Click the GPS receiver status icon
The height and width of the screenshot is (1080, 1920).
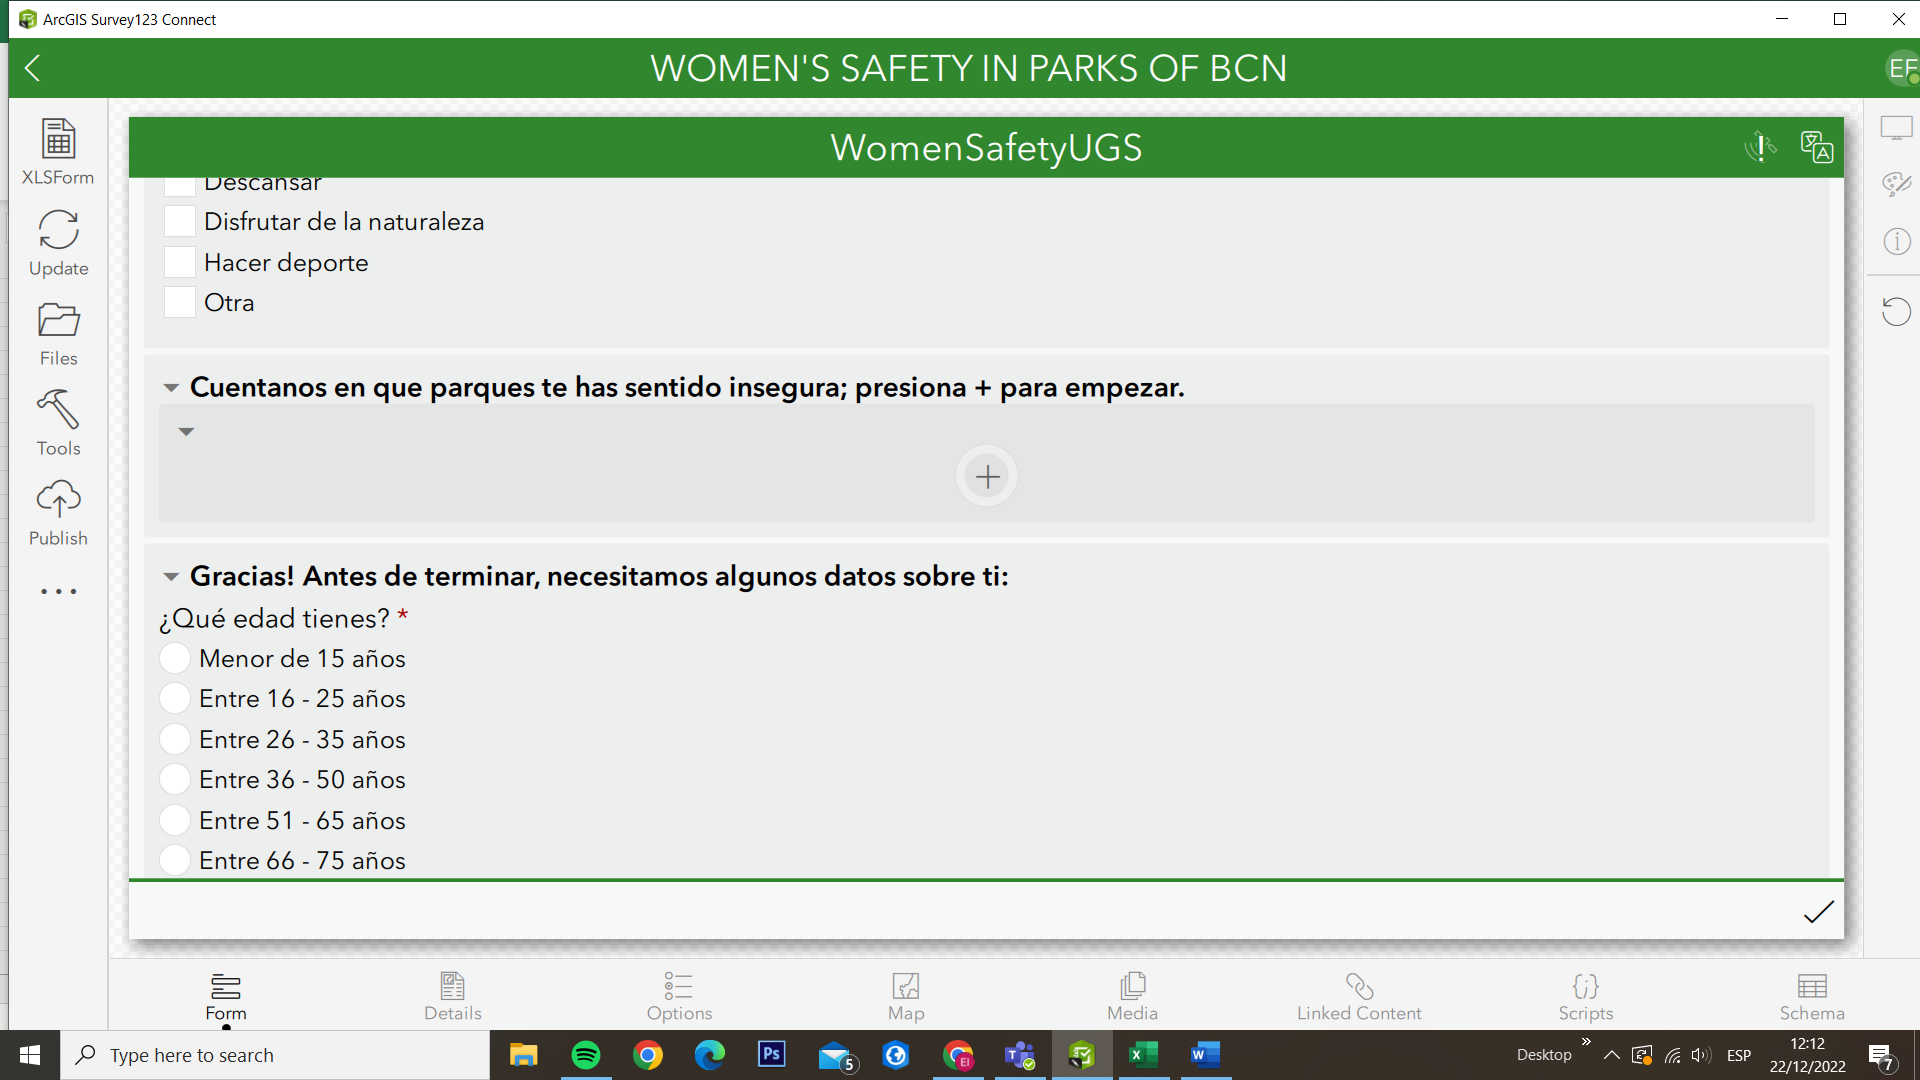point(1760,146)
